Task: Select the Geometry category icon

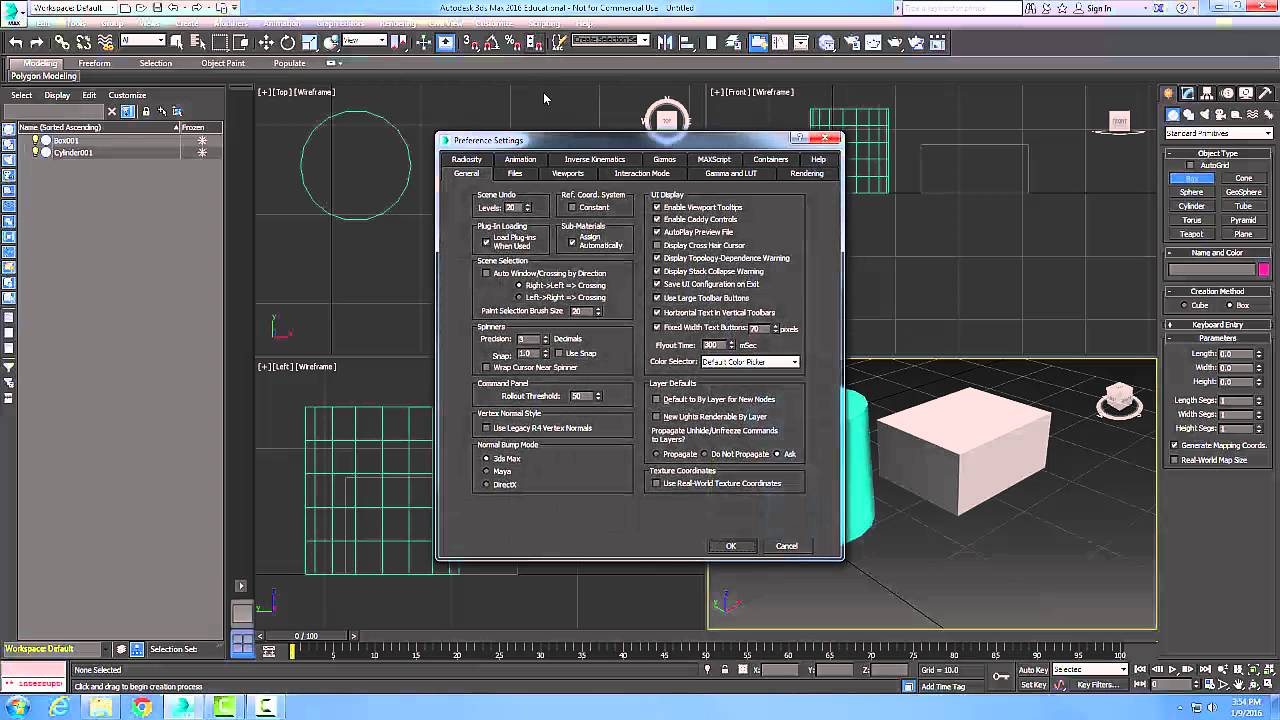Action: pyautogui.click(x=1174, y=114)
